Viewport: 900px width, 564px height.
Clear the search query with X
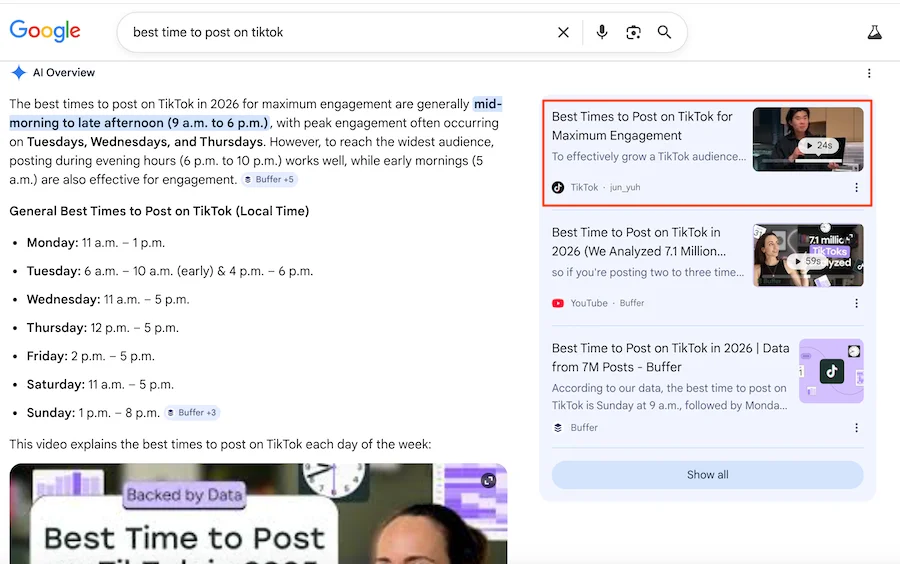[563, 33]
